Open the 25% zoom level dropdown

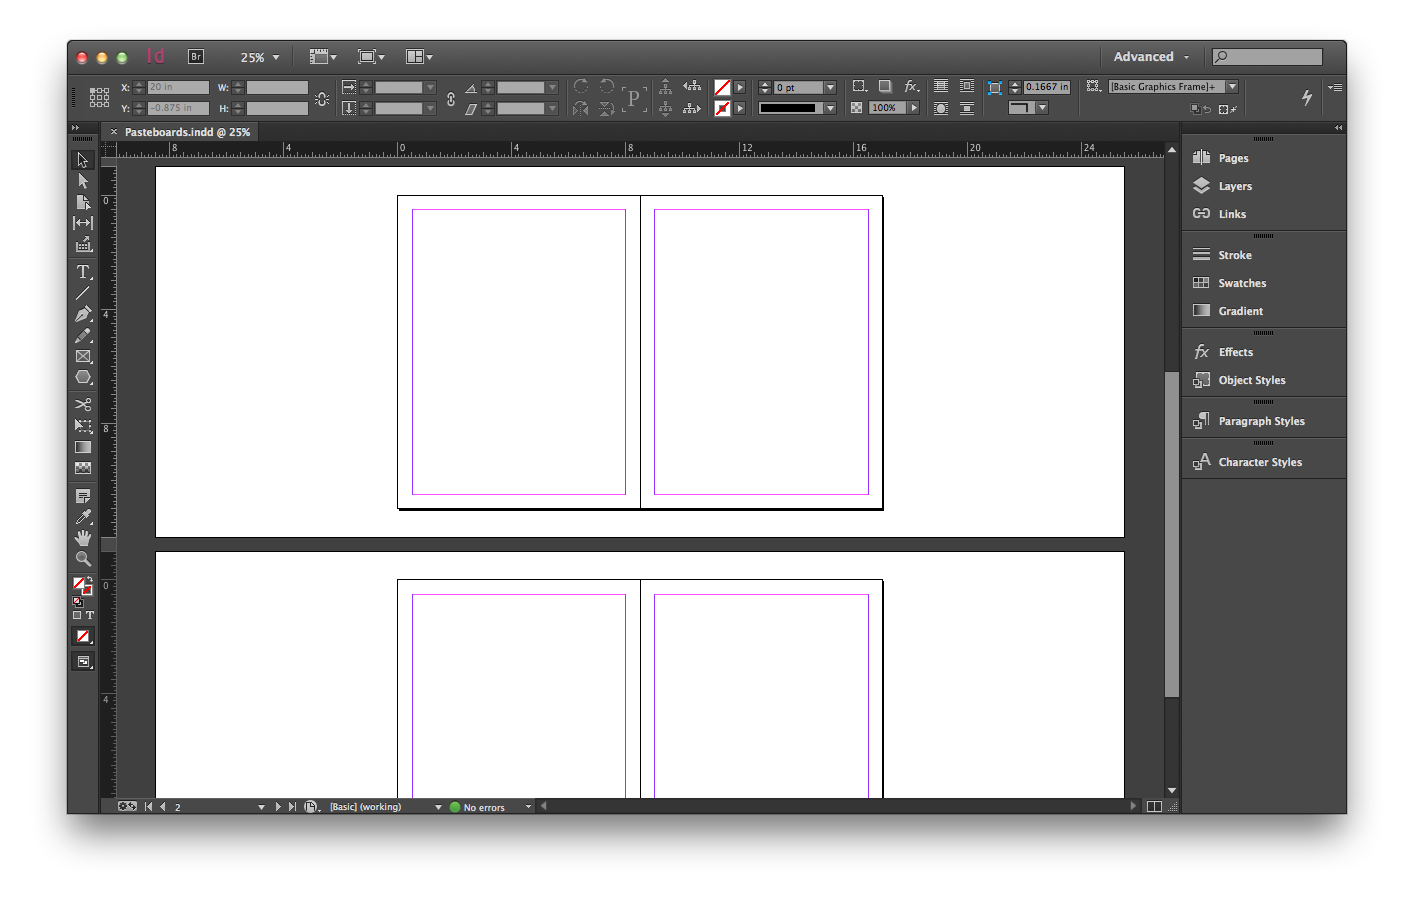pyautogui.click(x=260, y=57)
